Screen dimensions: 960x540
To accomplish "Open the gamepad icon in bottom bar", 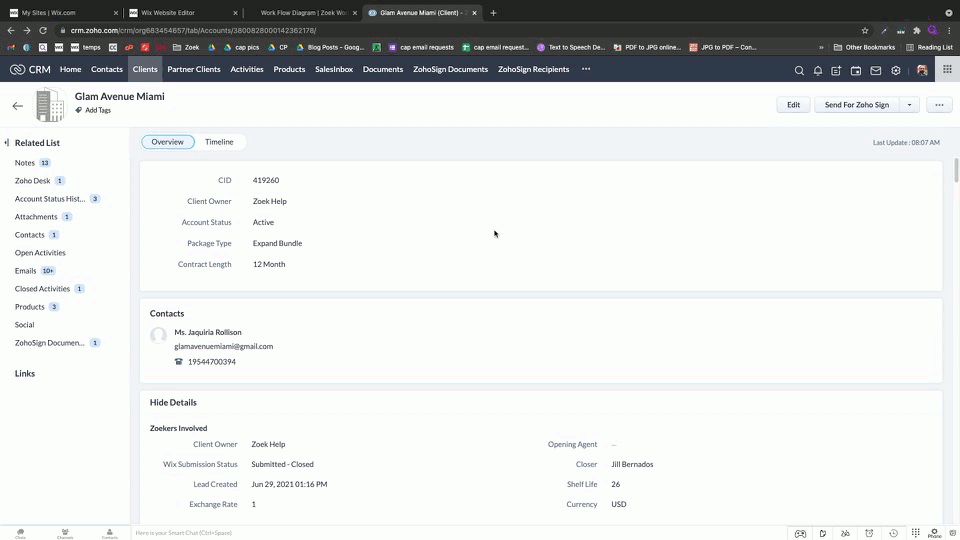I will click(800, 533).
